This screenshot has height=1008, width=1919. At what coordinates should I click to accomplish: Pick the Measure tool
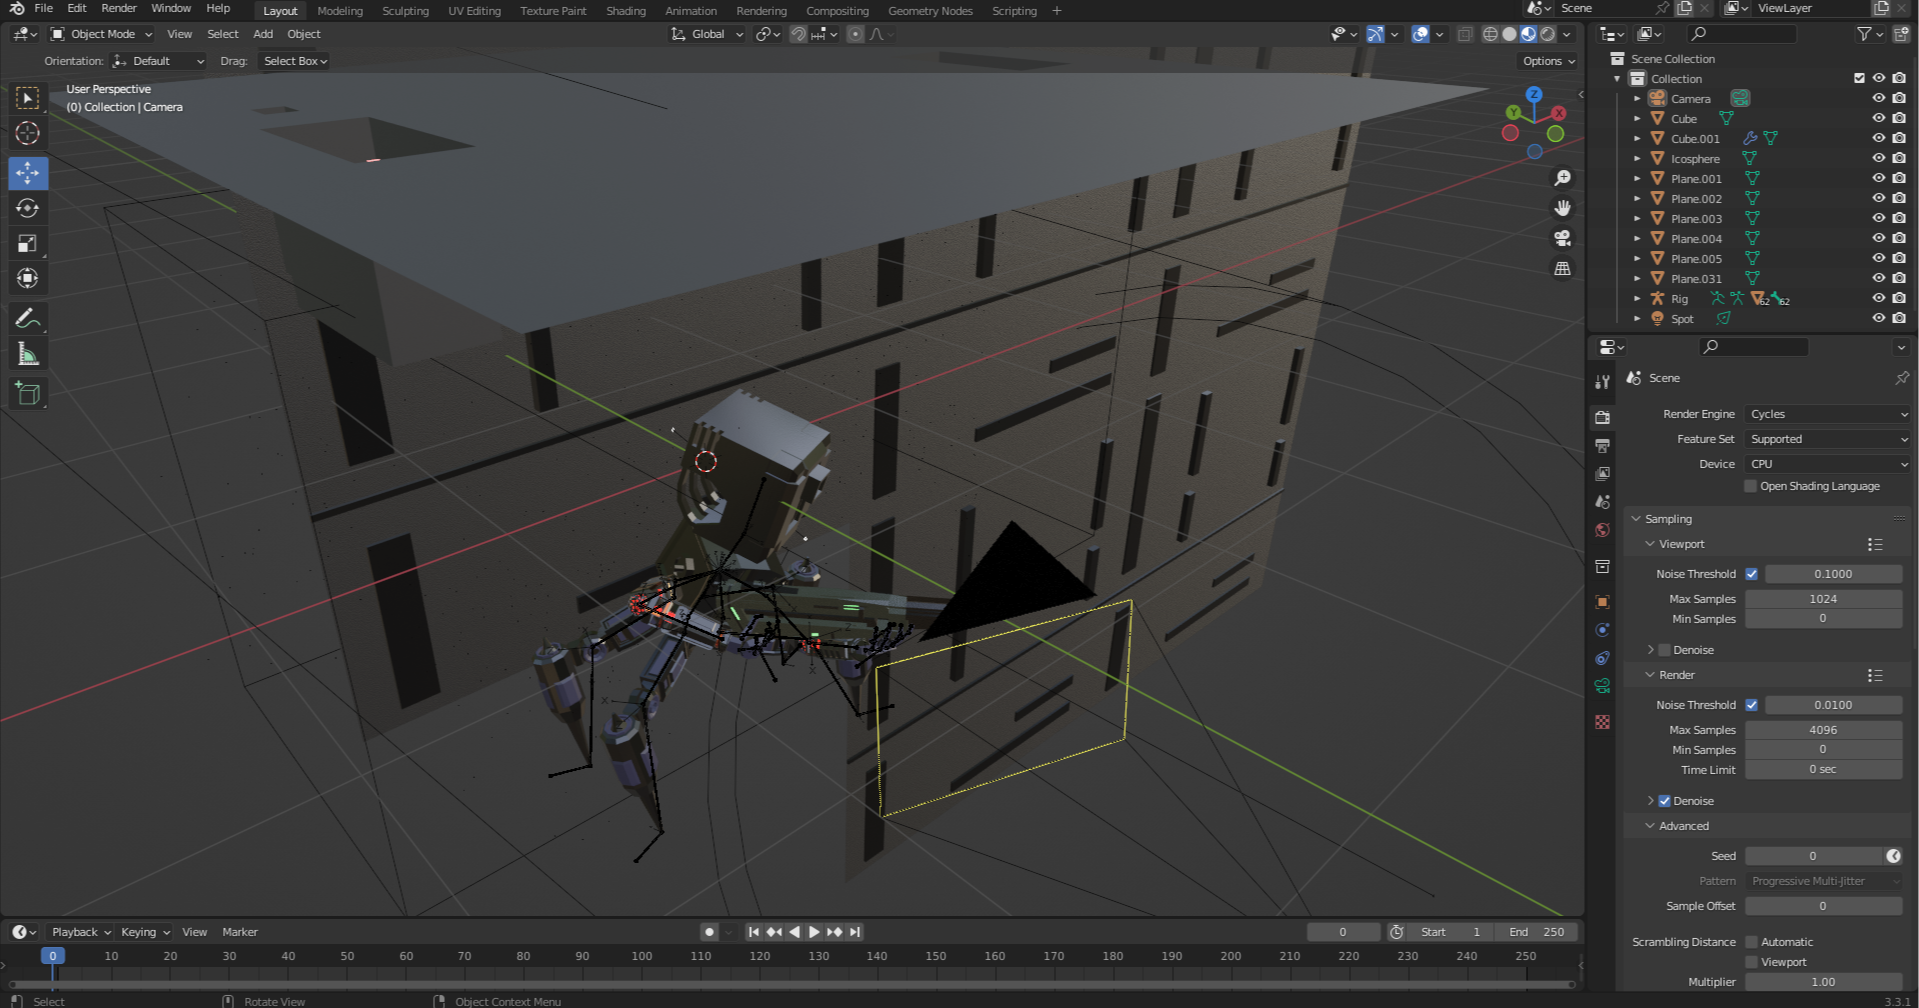[27, 354]
